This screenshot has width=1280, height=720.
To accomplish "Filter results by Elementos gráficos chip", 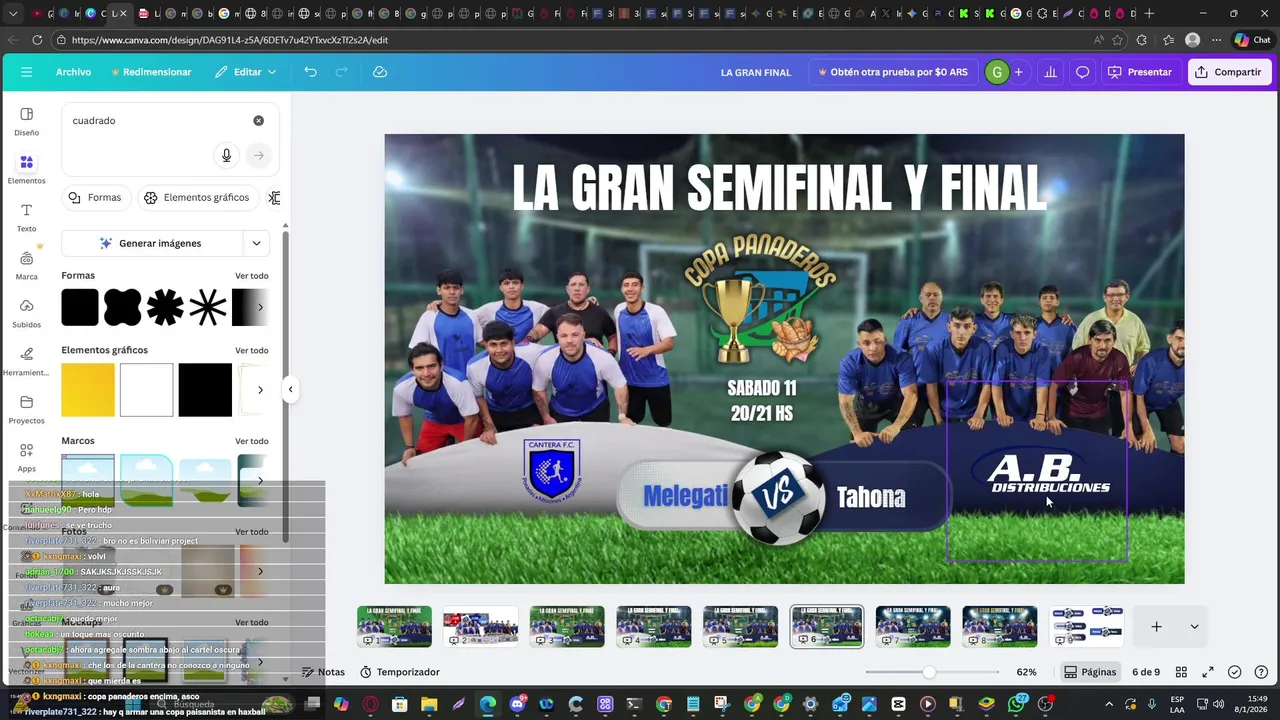I will [x=197, y=198].
